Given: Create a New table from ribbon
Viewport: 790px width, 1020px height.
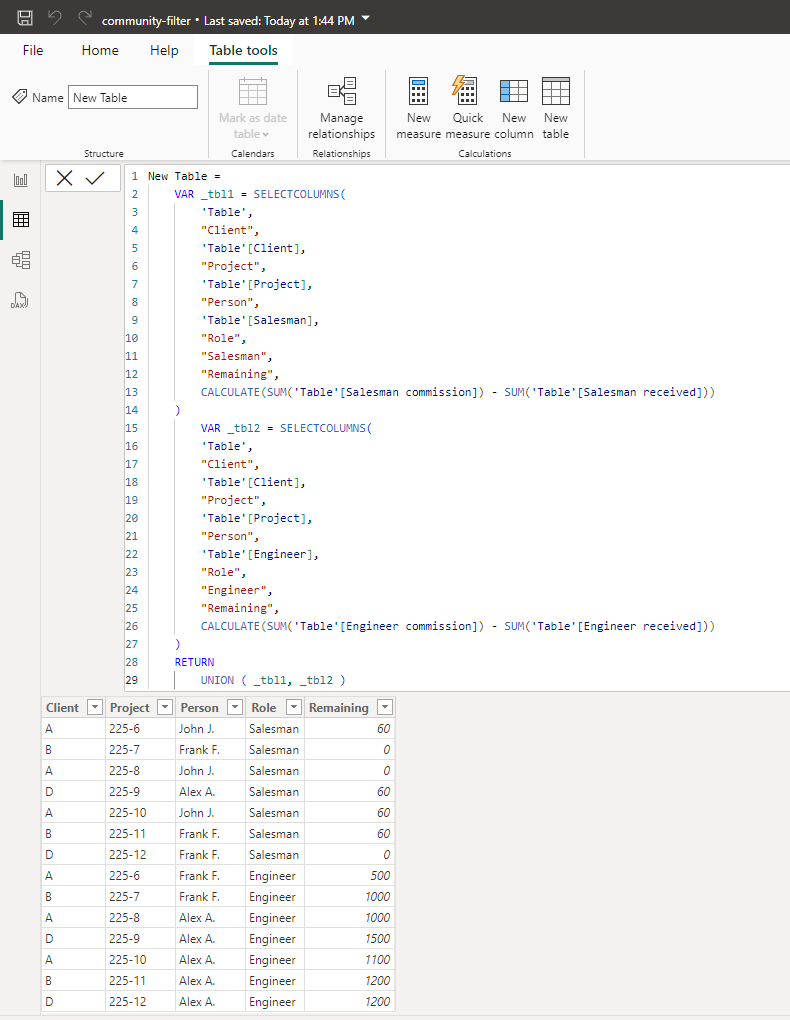Looking at the screenshot, I should coord(556,108).
